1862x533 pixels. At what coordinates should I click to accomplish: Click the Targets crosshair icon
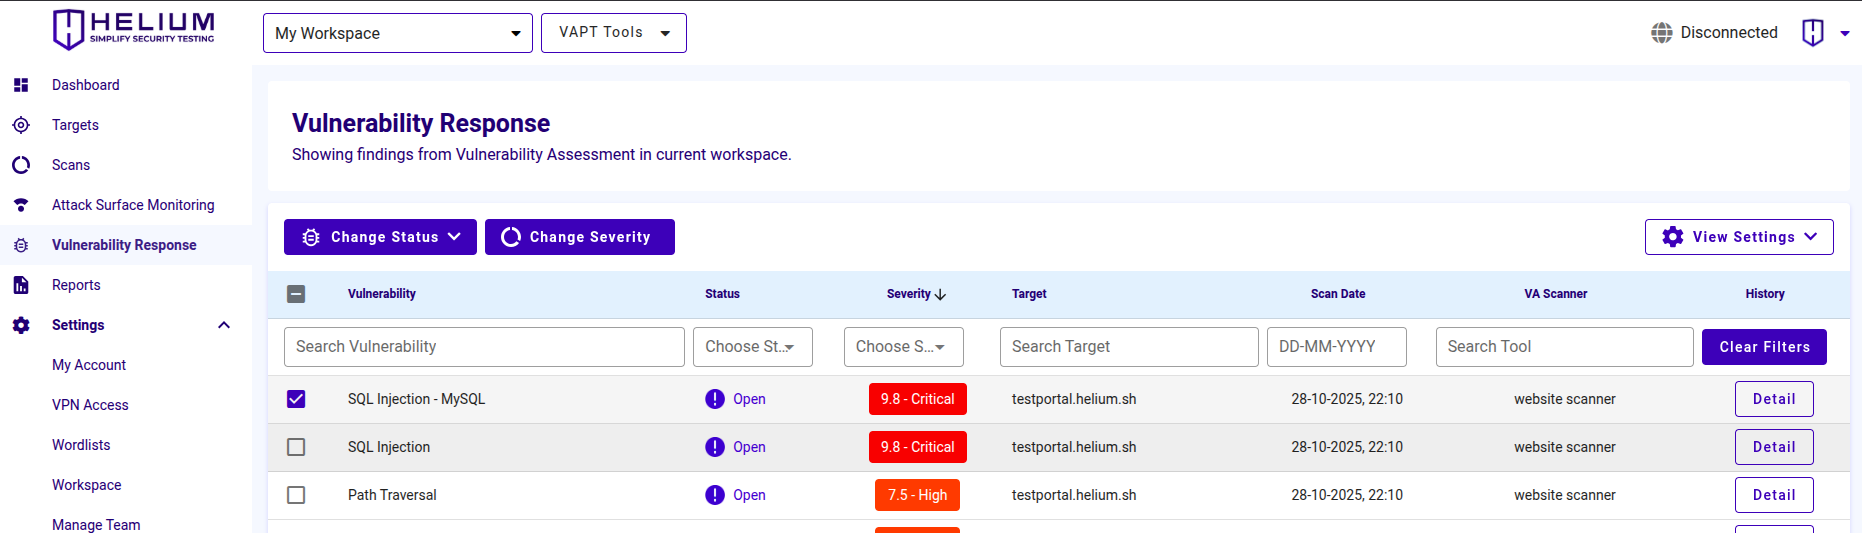pyautogui.click(x=21, y=125)
